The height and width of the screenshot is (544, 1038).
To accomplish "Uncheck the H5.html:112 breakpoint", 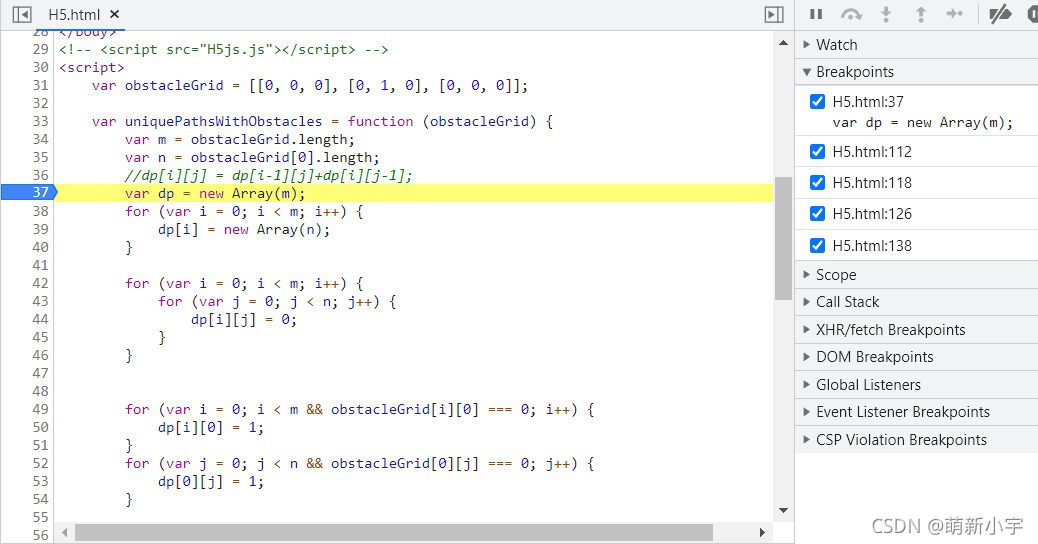I will (x=818, y=152).
